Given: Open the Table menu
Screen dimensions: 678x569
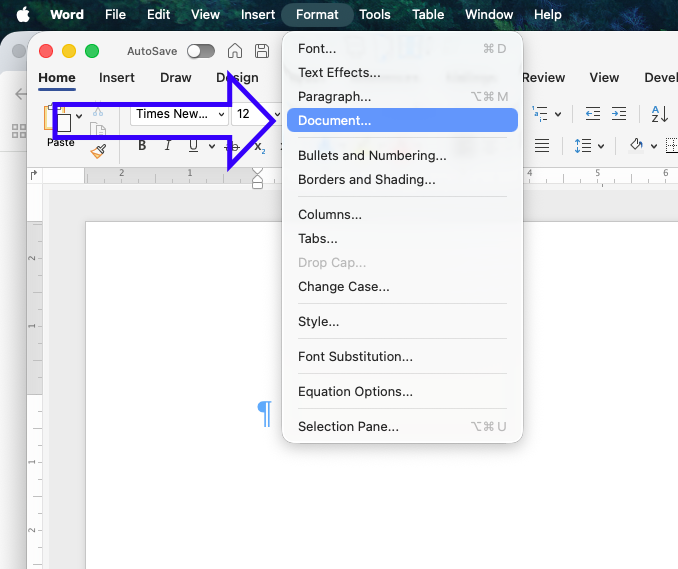Looking at the screenshot, I should (428, 14).
